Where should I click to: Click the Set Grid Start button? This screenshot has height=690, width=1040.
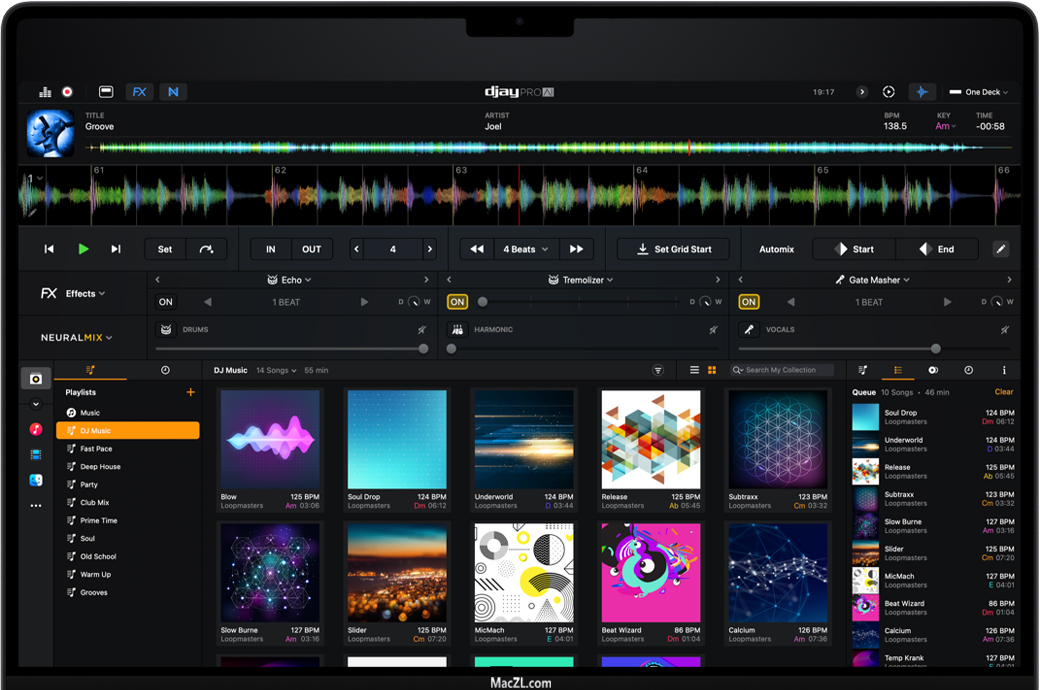tap(673, 249)
